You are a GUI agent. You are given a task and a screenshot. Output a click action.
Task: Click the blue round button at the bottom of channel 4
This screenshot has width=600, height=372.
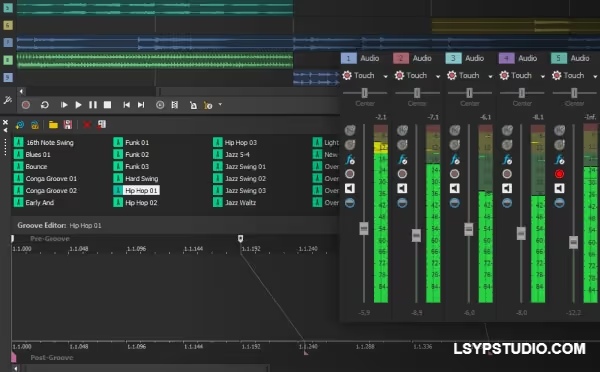click(x=507, y=203)
